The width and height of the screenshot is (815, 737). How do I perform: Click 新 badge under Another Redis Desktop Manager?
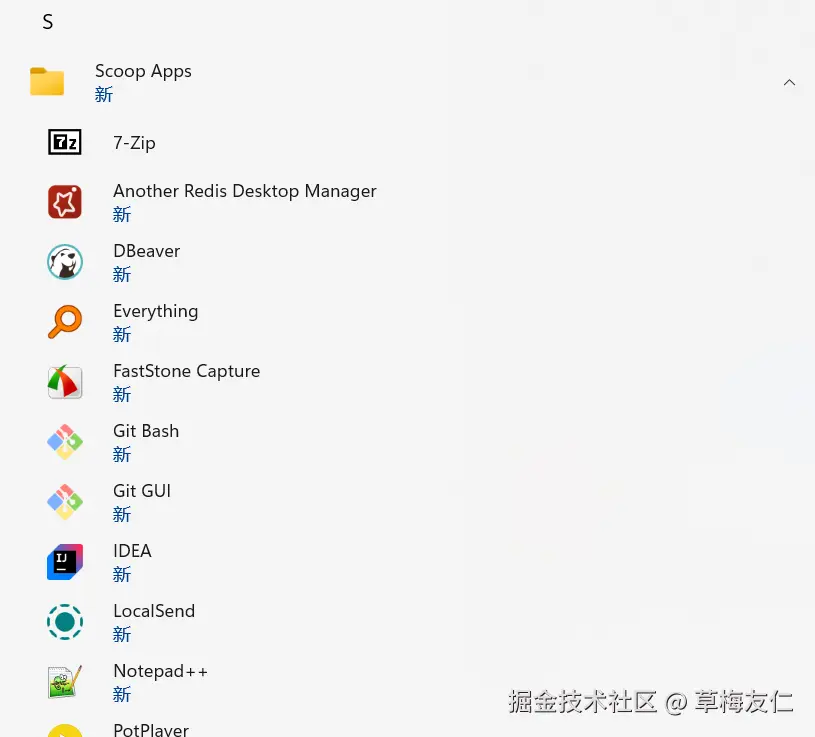click(122, 214)
